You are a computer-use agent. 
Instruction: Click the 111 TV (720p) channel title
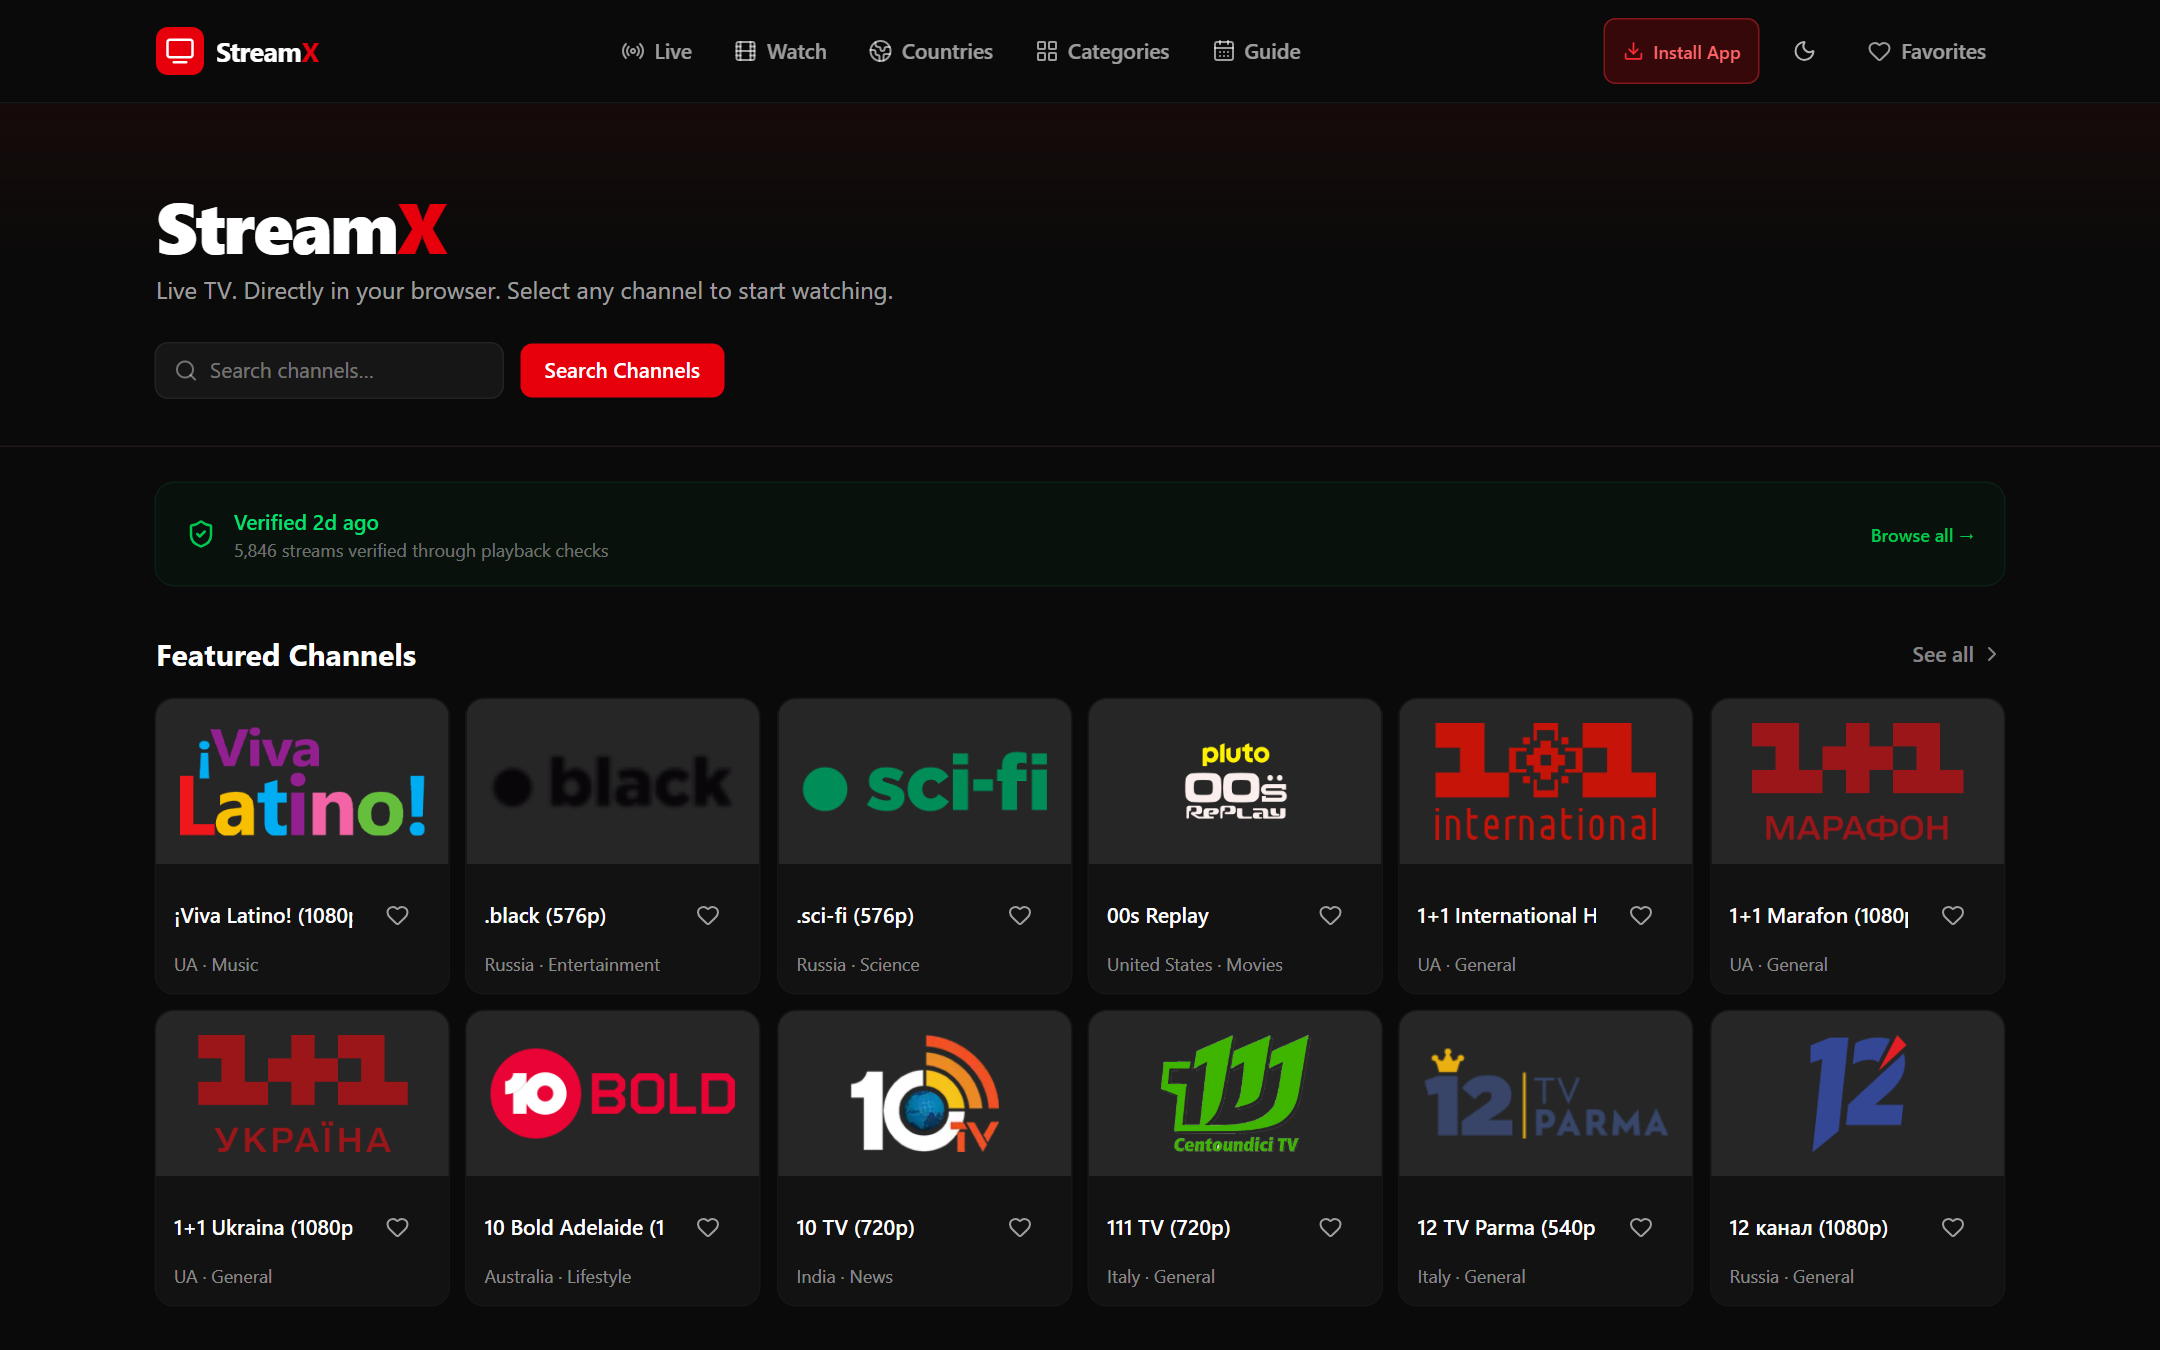(x=1168, y=1227)
